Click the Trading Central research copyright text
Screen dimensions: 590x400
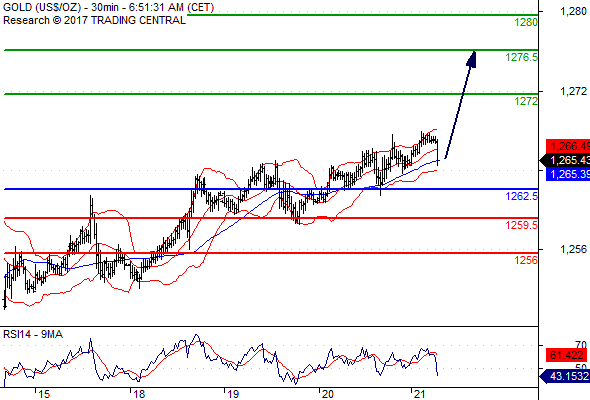[94, 20]
